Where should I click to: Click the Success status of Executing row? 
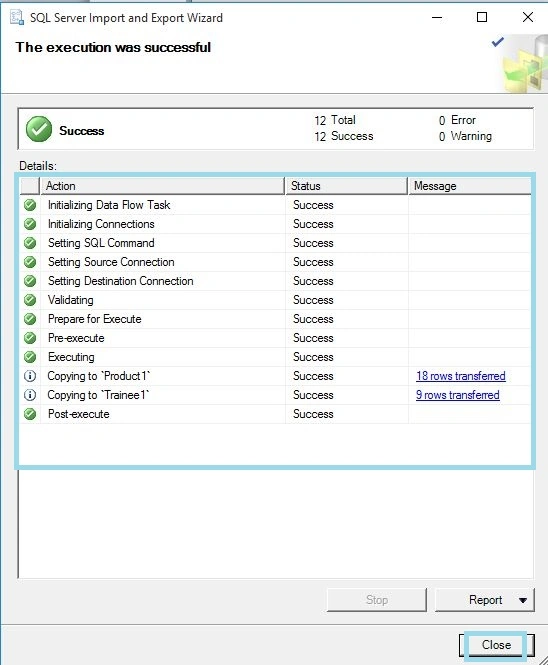(313, 357)
